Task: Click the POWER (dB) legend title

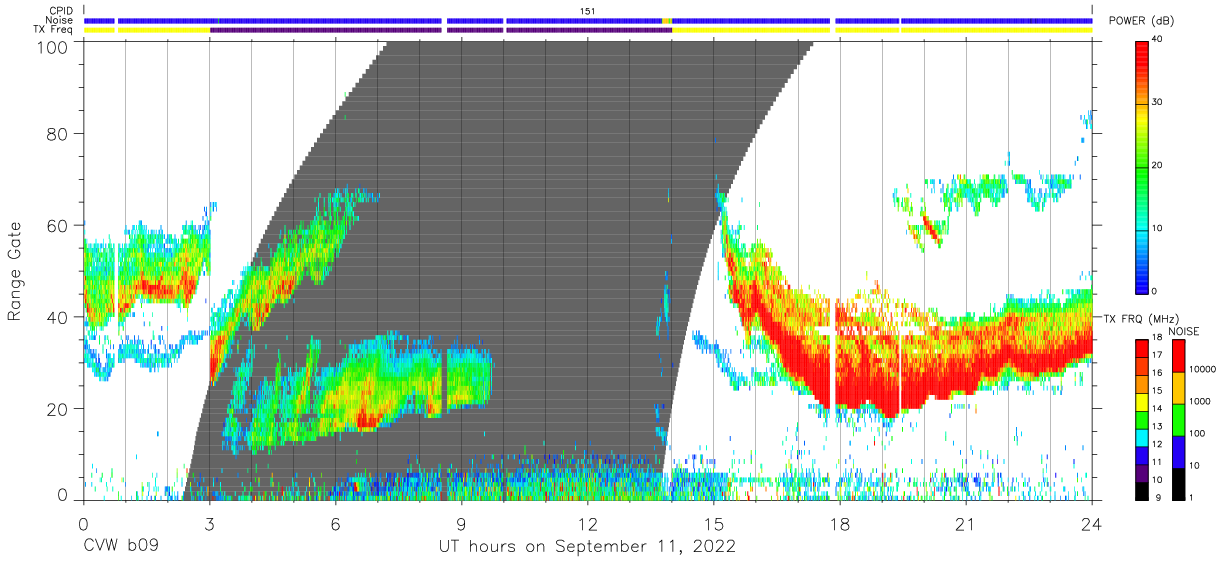Action: tap(1141, 21)
